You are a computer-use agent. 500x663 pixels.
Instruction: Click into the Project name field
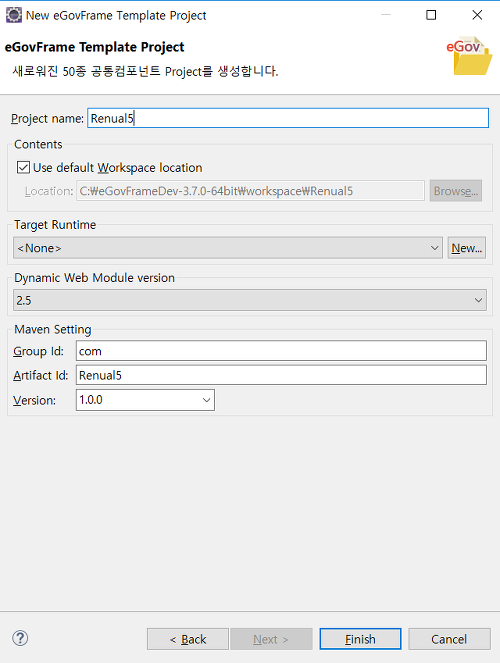tap(288, 118)
